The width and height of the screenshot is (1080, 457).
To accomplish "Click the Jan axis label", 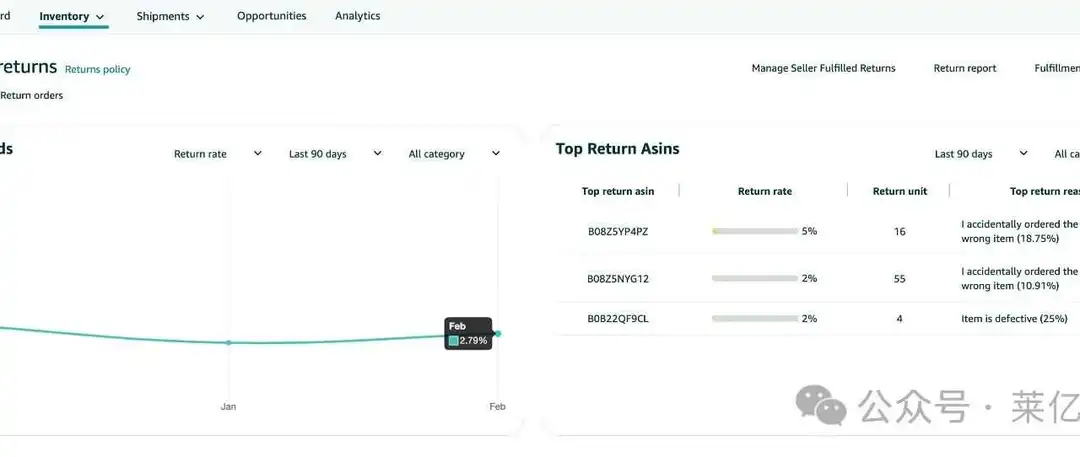I will point(229,407).
